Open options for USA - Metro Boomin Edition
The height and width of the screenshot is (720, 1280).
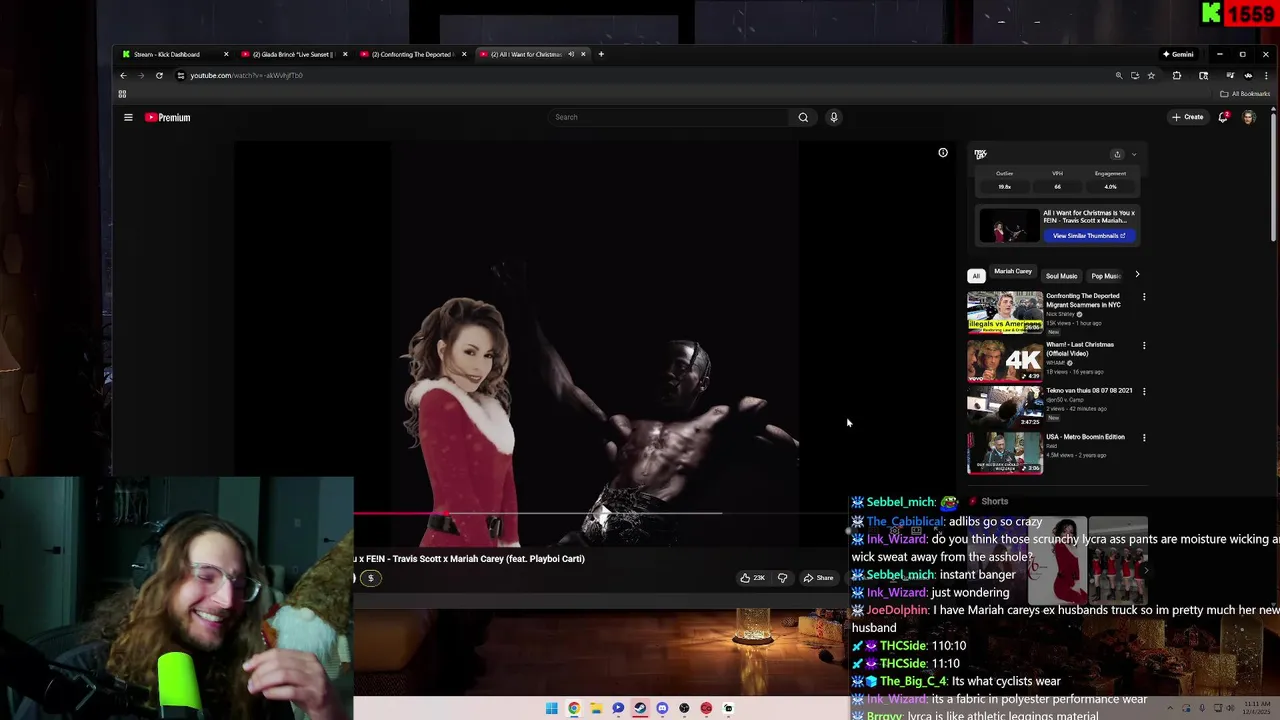pos(1144,437)
